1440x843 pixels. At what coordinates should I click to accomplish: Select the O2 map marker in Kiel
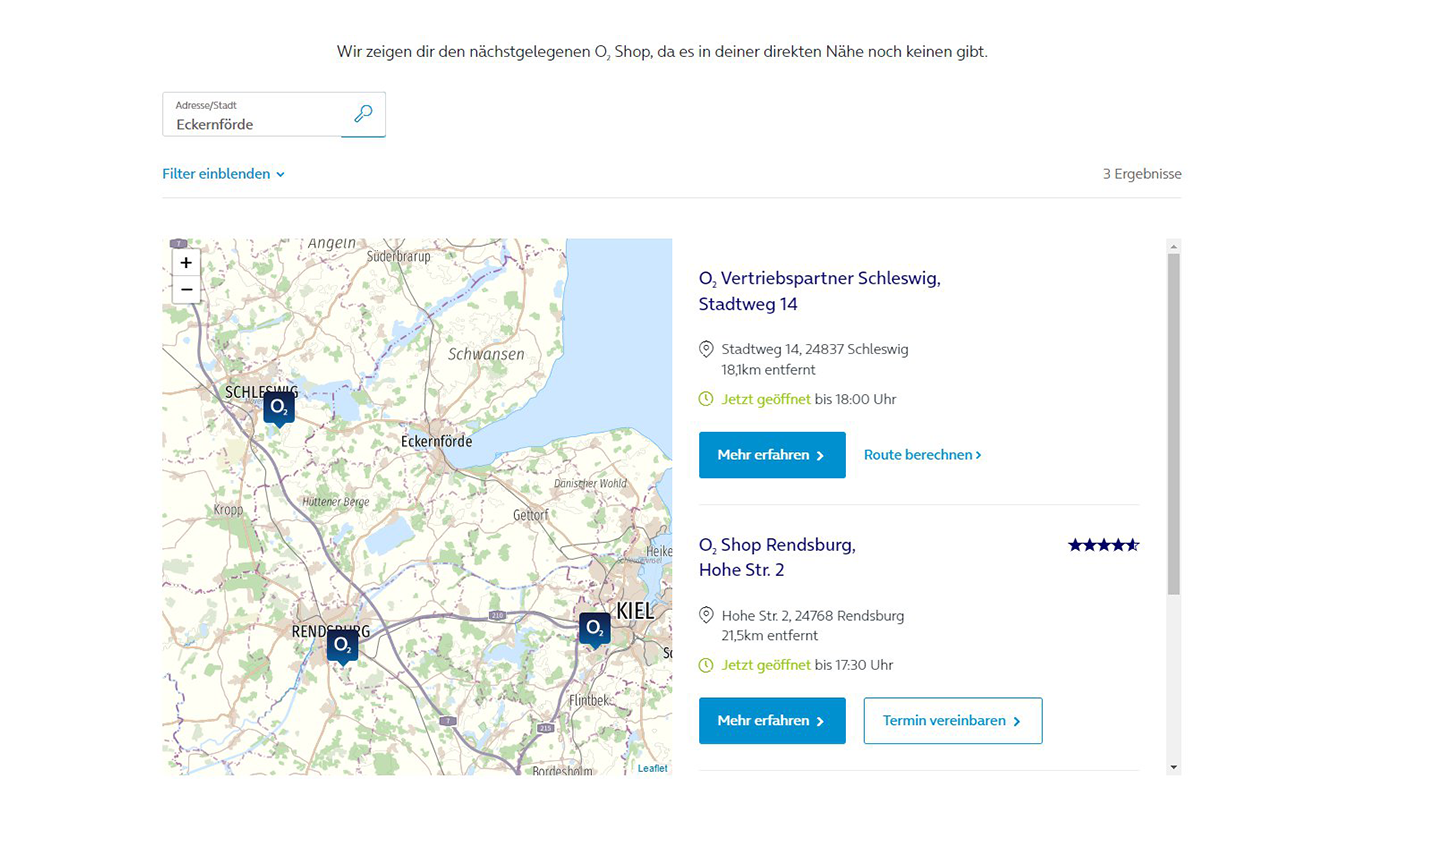(595, 630)
